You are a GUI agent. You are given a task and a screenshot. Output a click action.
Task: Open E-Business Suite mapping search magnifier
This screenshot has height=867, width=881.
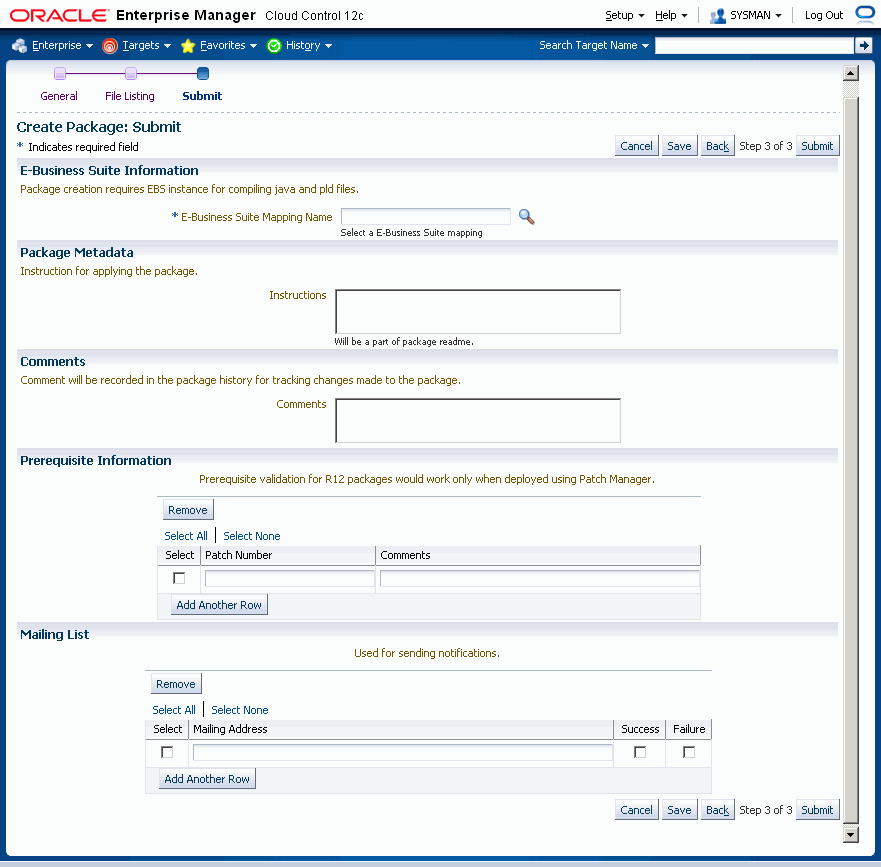[526, 217]
